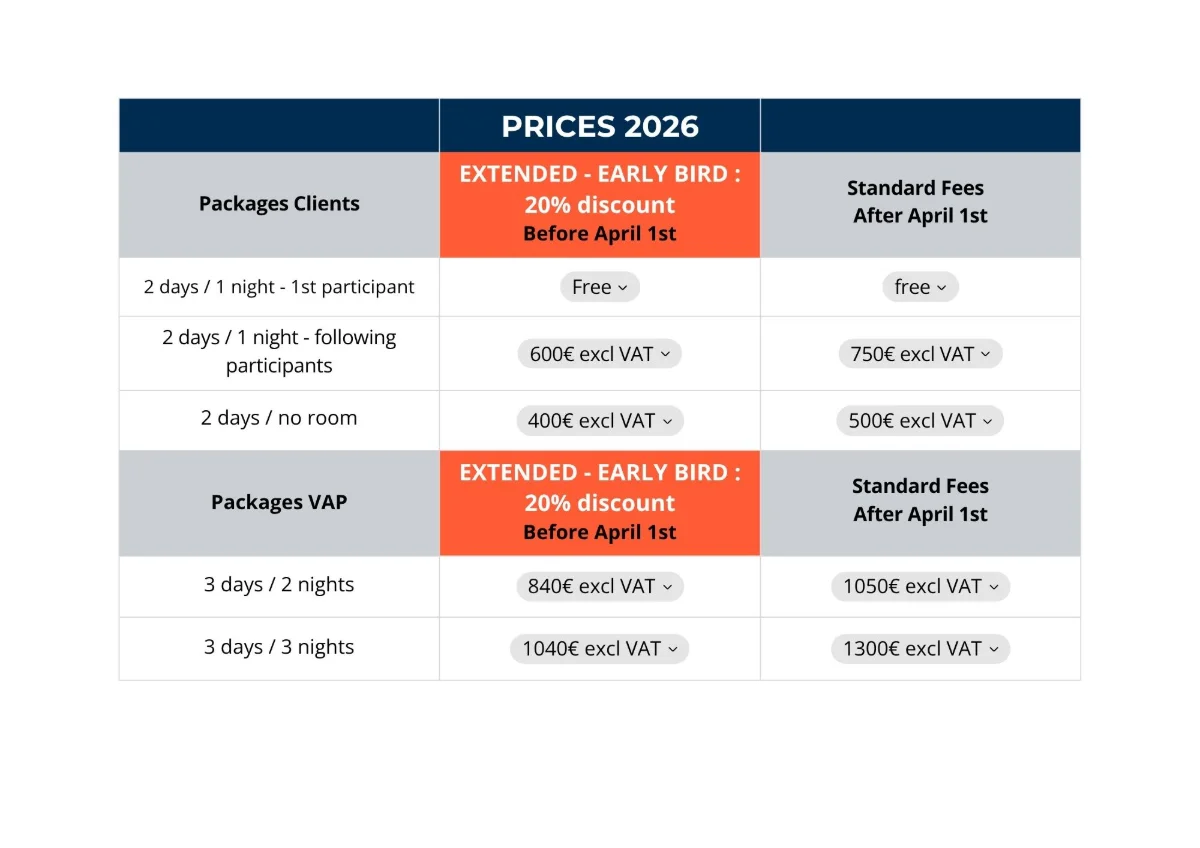The height and width of the screenshot is (848, 1200).
Task: Select the orange early bird cell under PRICES 2026
Action: pos(600,205)
